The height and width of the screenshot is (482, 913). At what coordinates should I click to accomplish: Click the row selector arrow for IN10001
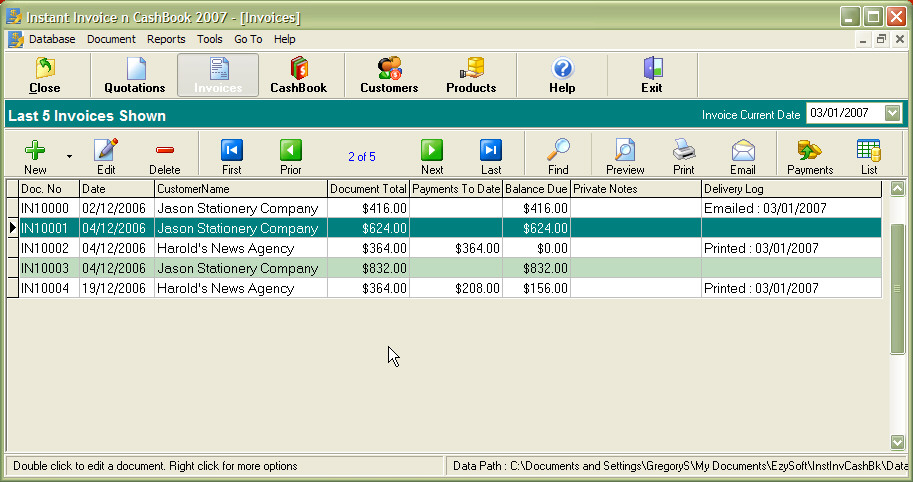tap(12, 228)
